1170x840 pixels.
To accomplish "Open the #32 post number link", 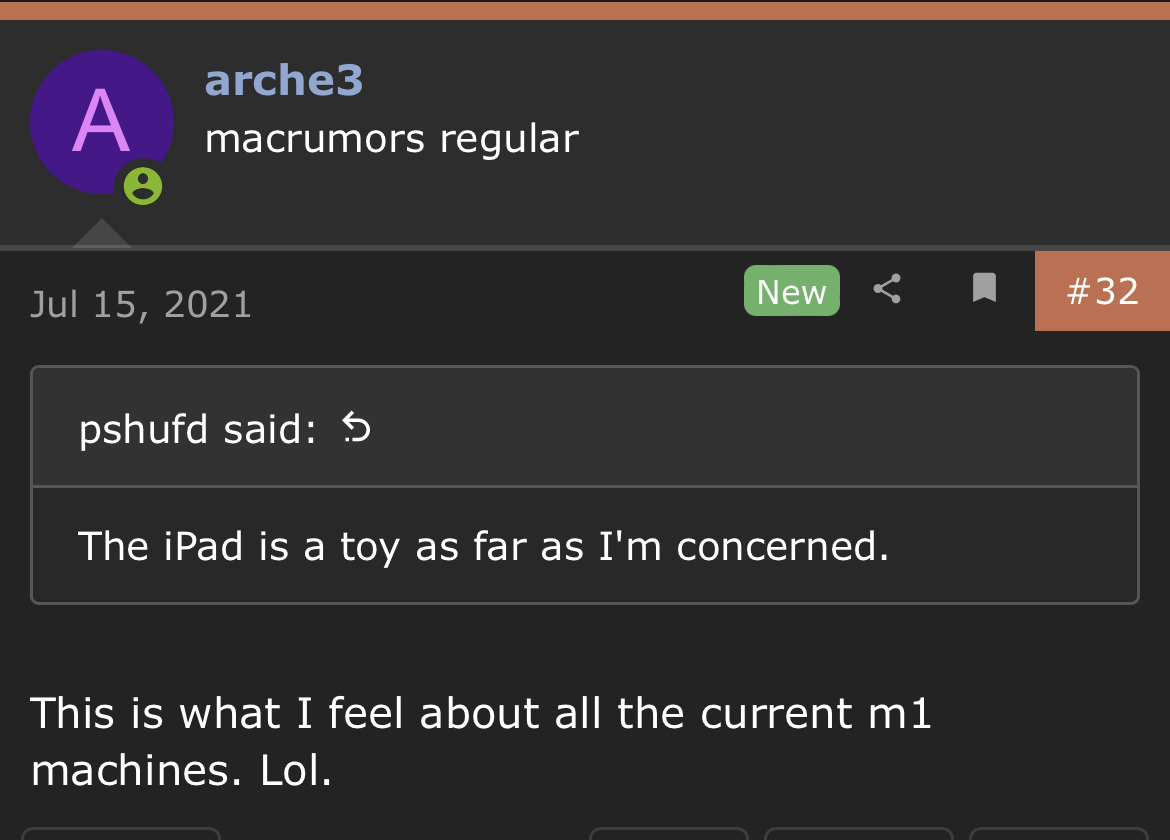I will 1102,291.
